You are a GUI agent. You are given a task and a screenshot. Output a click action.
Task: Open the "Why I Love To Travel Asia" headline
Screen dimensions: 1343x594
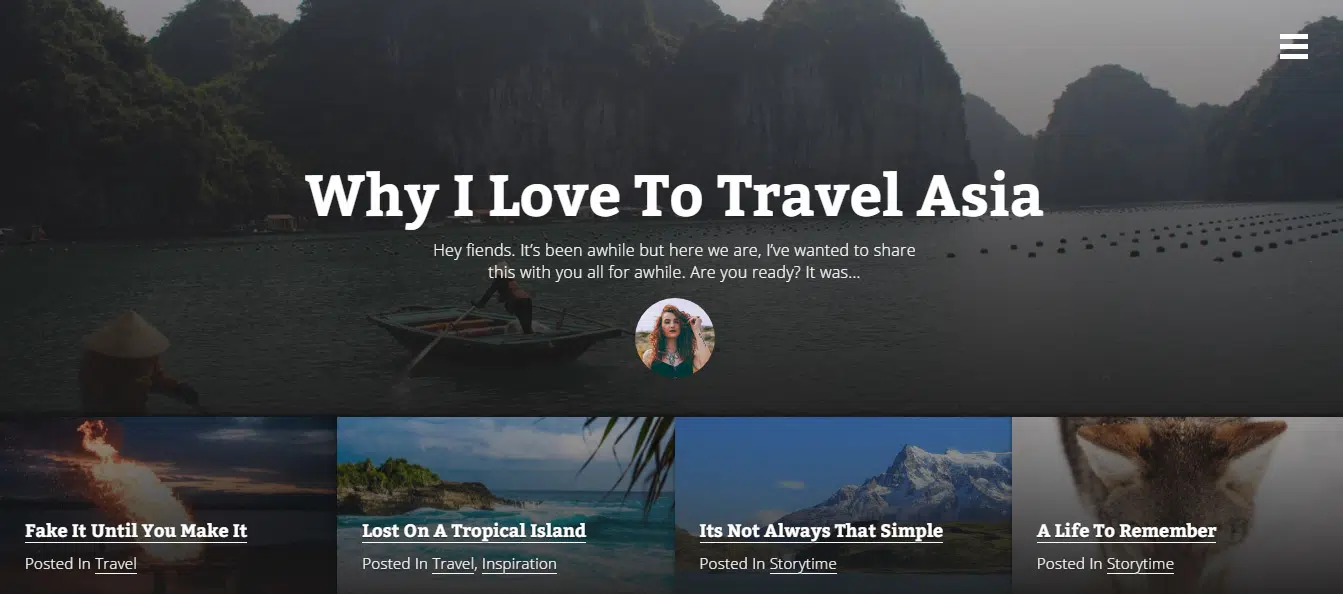point(674,196)
